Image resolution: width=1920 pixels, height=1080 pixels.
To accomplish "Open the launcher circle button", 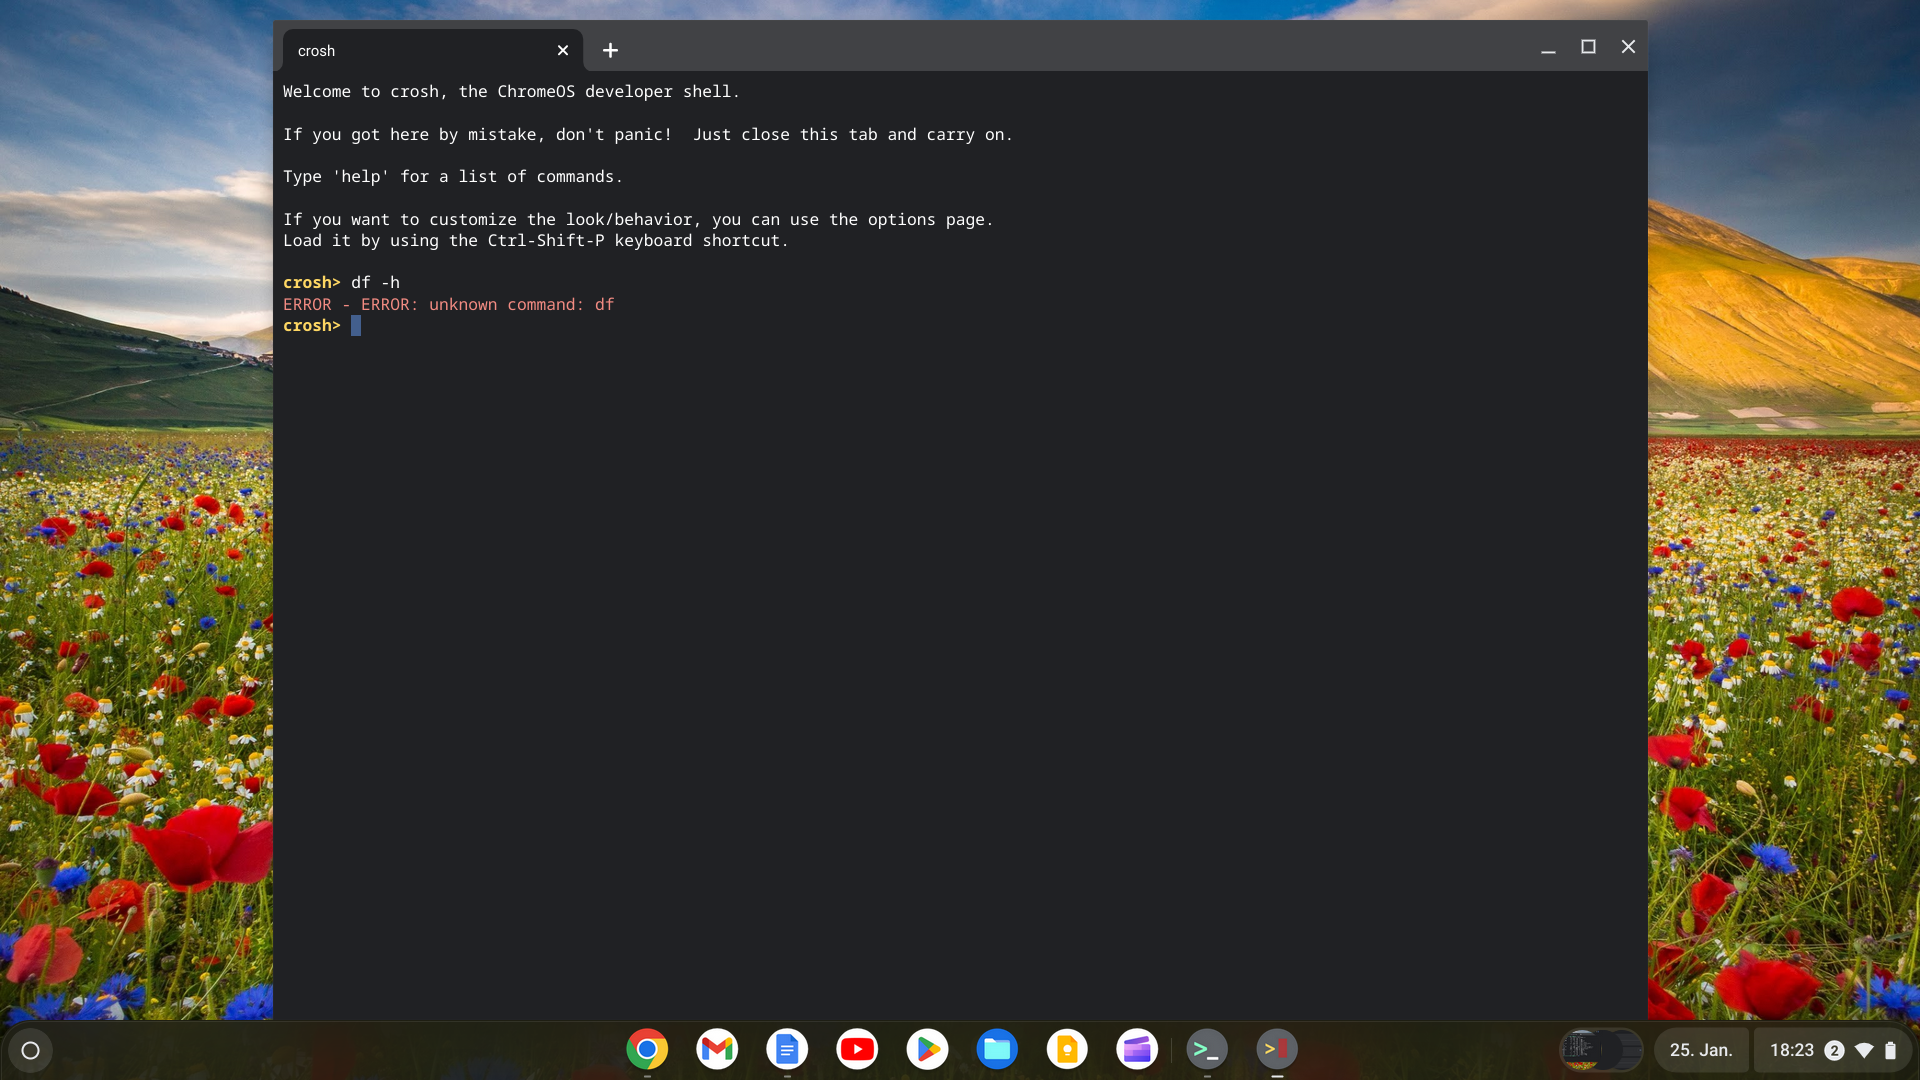I will pyautogui.click(x=30, y=1050).
